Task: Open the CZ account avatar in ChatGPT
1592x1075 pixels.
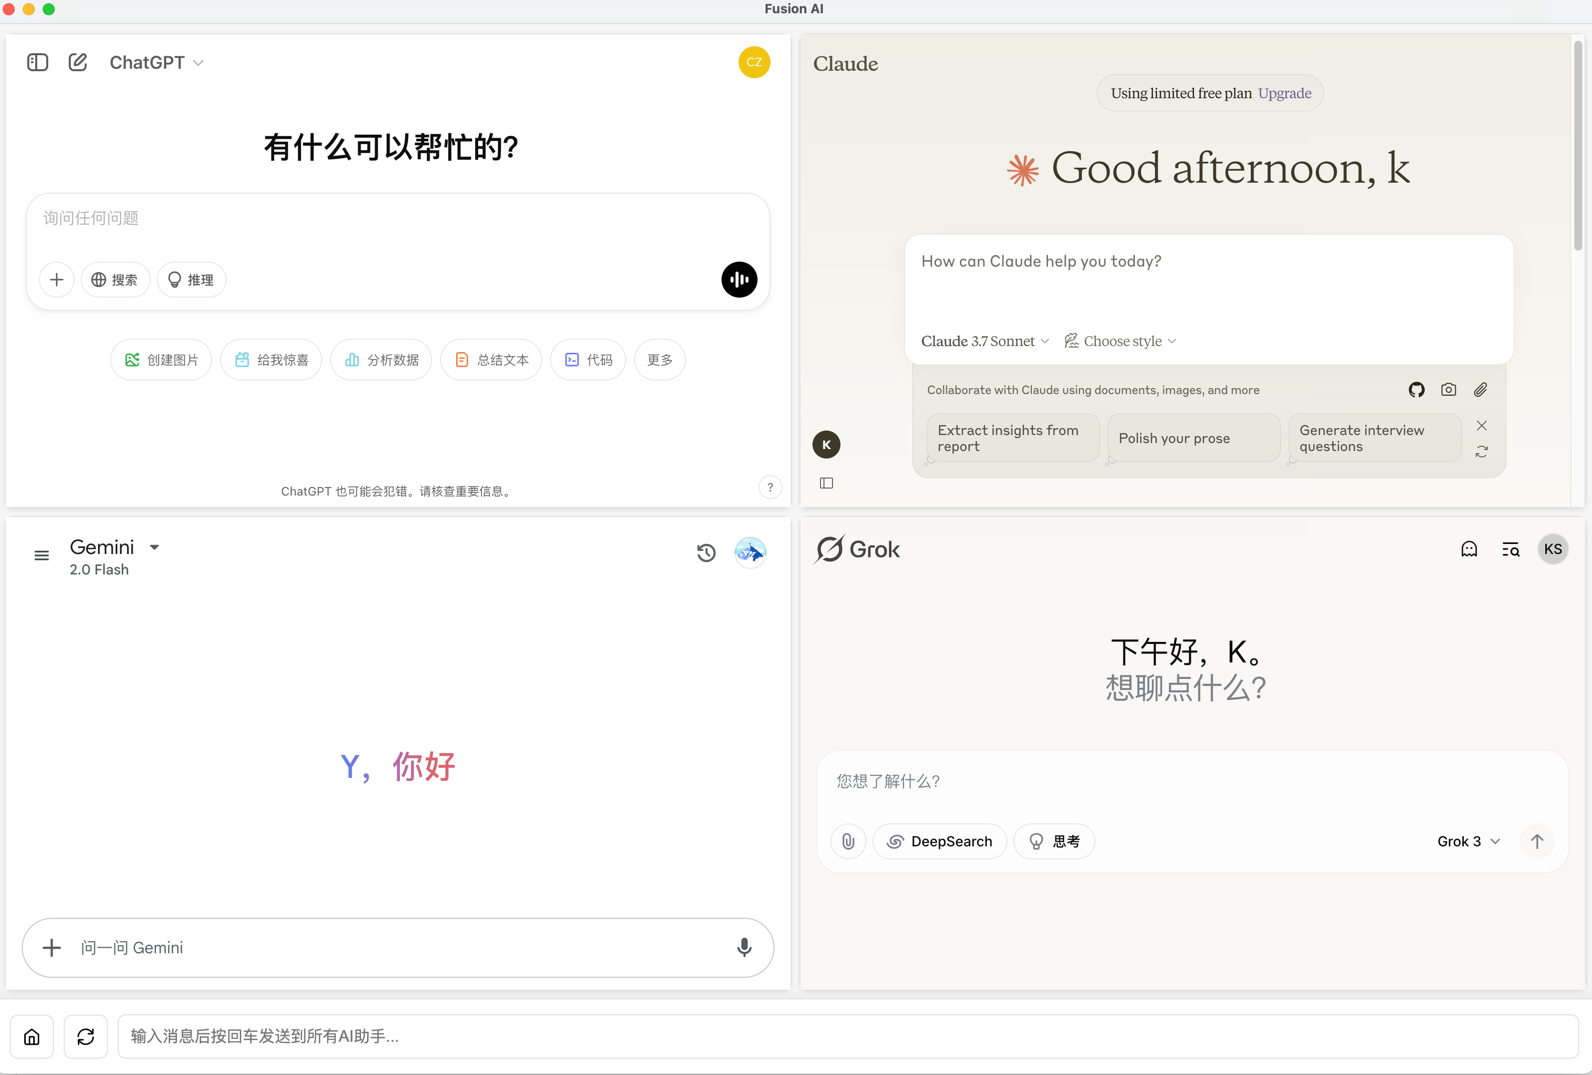Action: click(x=754, y=62)
